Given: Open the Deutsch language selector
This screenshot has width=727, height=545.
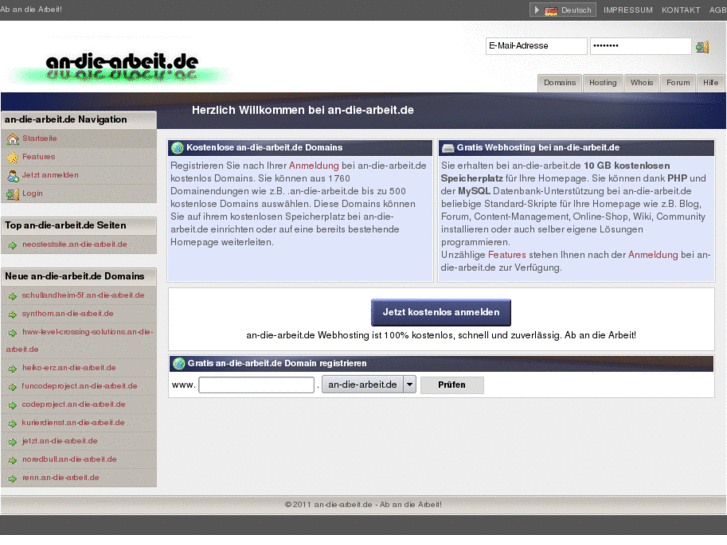Looking at the screenshot, I should point(562,10).
